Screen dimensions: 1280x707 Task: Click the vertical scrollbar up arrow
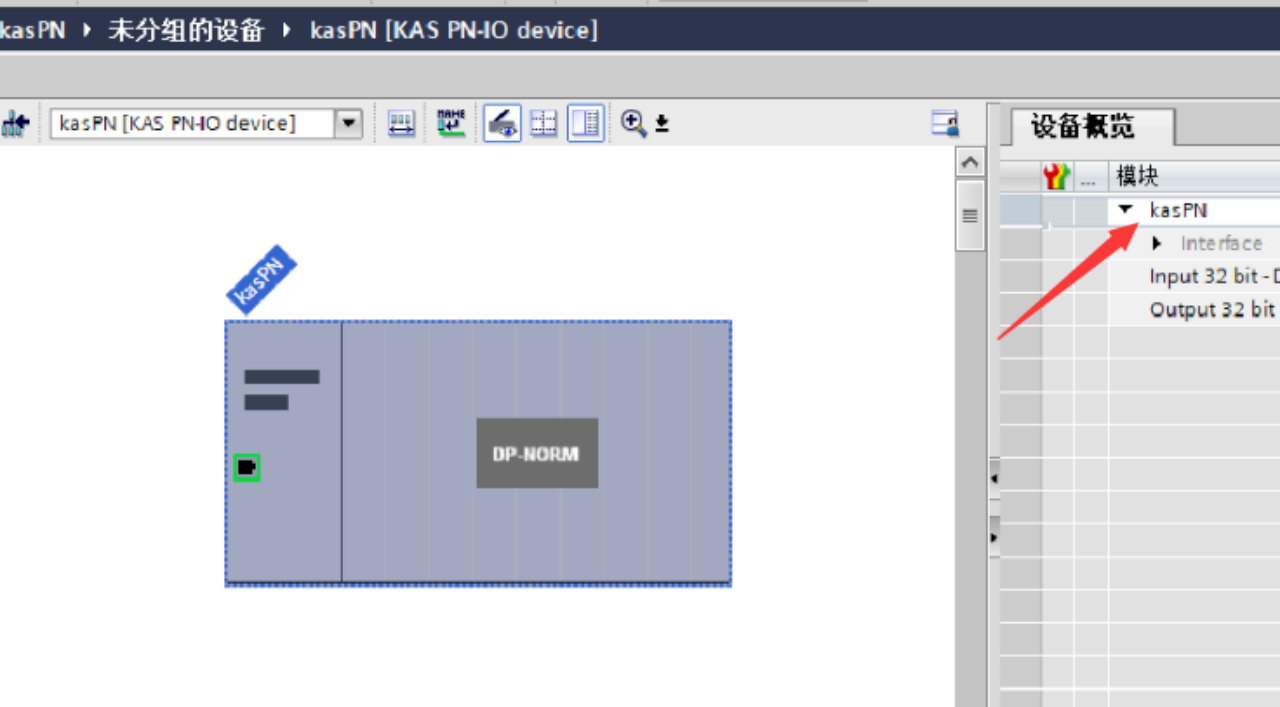click(x=970, y=162)
